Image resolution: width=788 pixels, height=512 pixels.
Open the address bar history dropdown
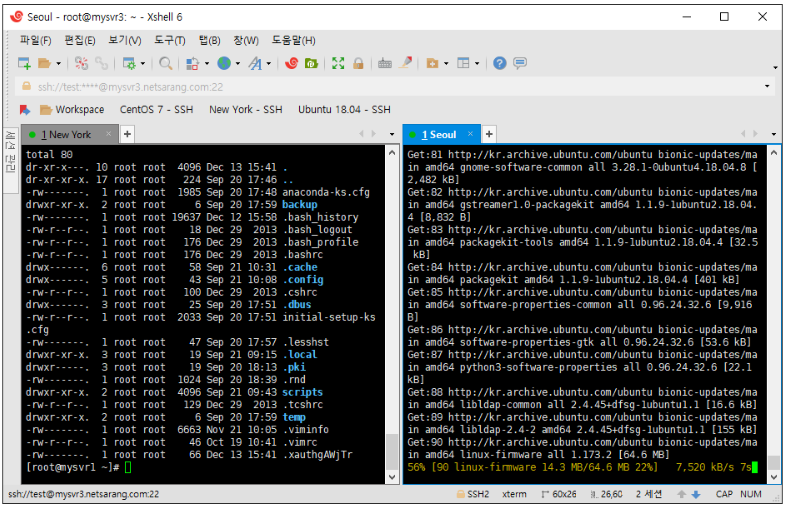767,86
